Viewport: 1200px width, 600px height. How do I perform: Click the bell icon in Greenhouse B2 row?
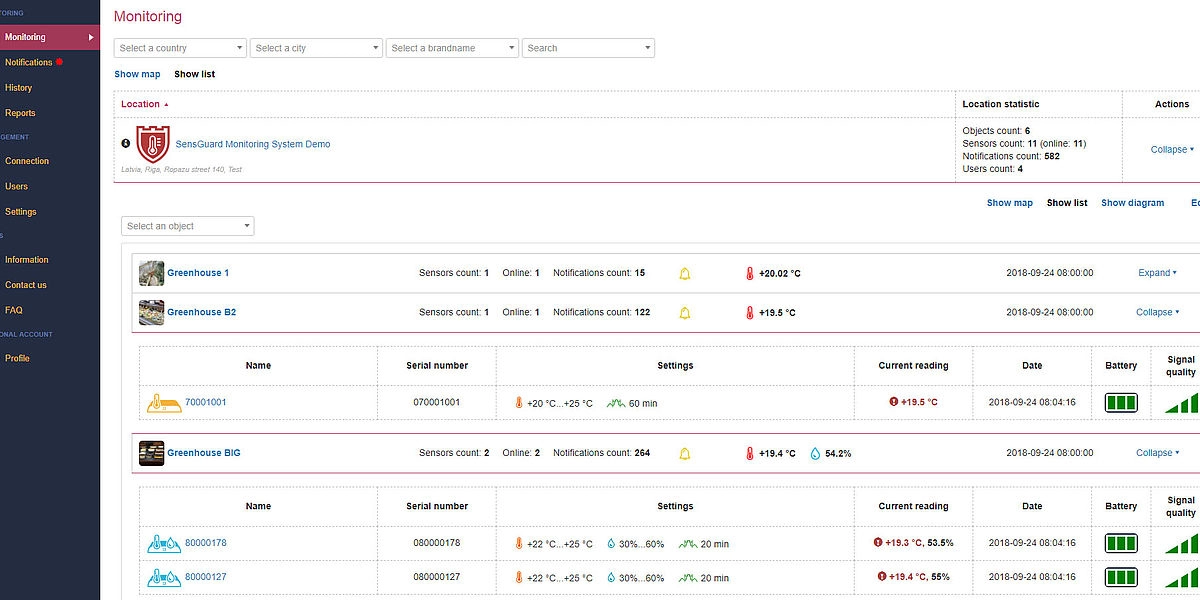685,312
